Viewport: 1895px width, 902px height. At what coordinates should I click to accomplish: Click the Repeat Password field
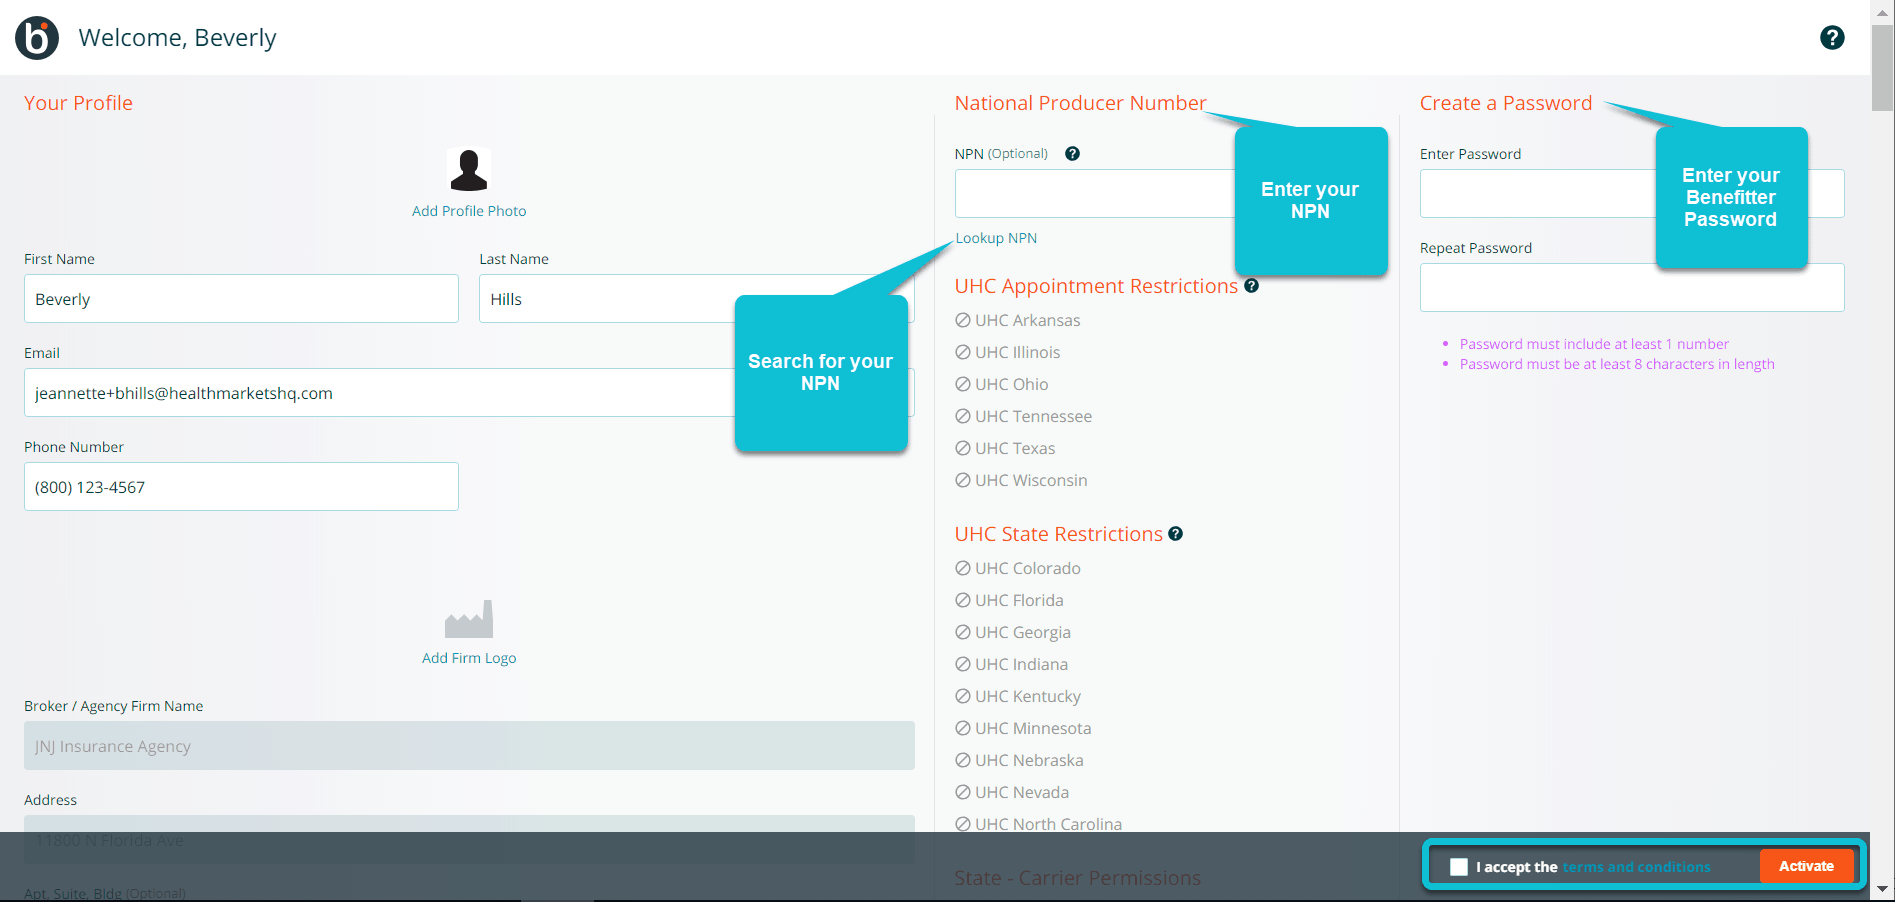coord(1632,288)
